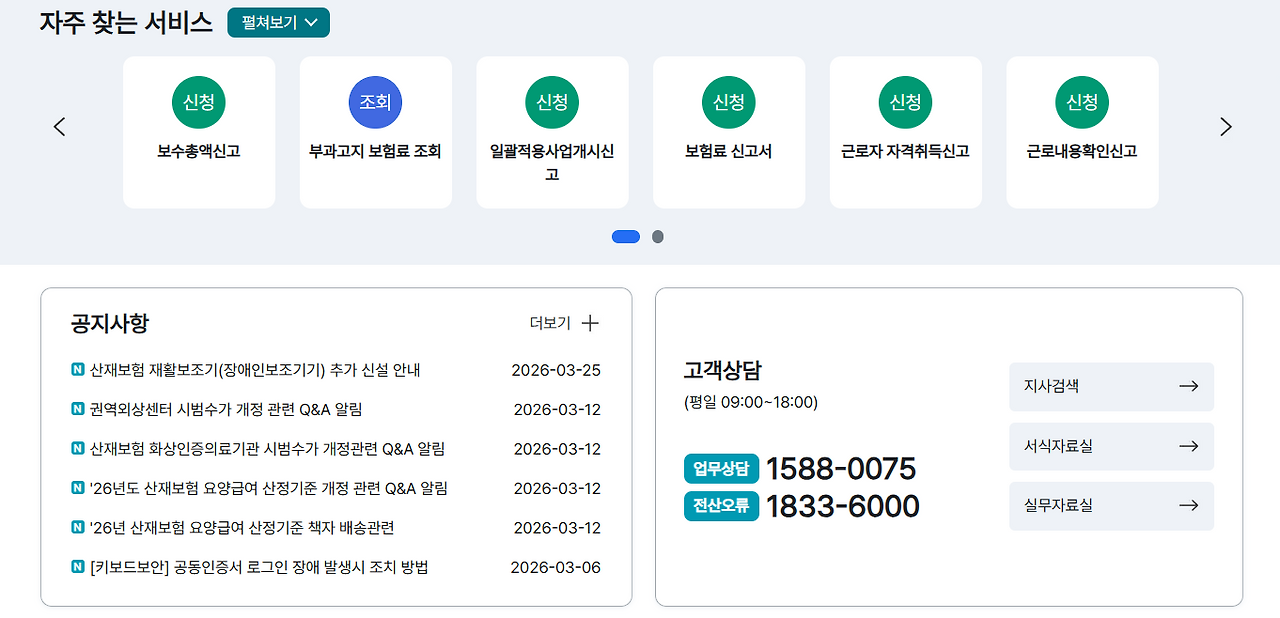Select the active first carousel page indicator

click(x=626, y=237)
